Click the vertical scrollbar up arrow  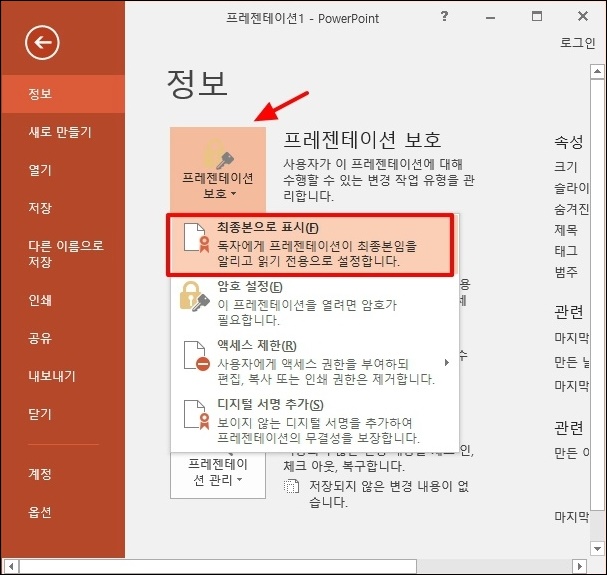[597, 72]
